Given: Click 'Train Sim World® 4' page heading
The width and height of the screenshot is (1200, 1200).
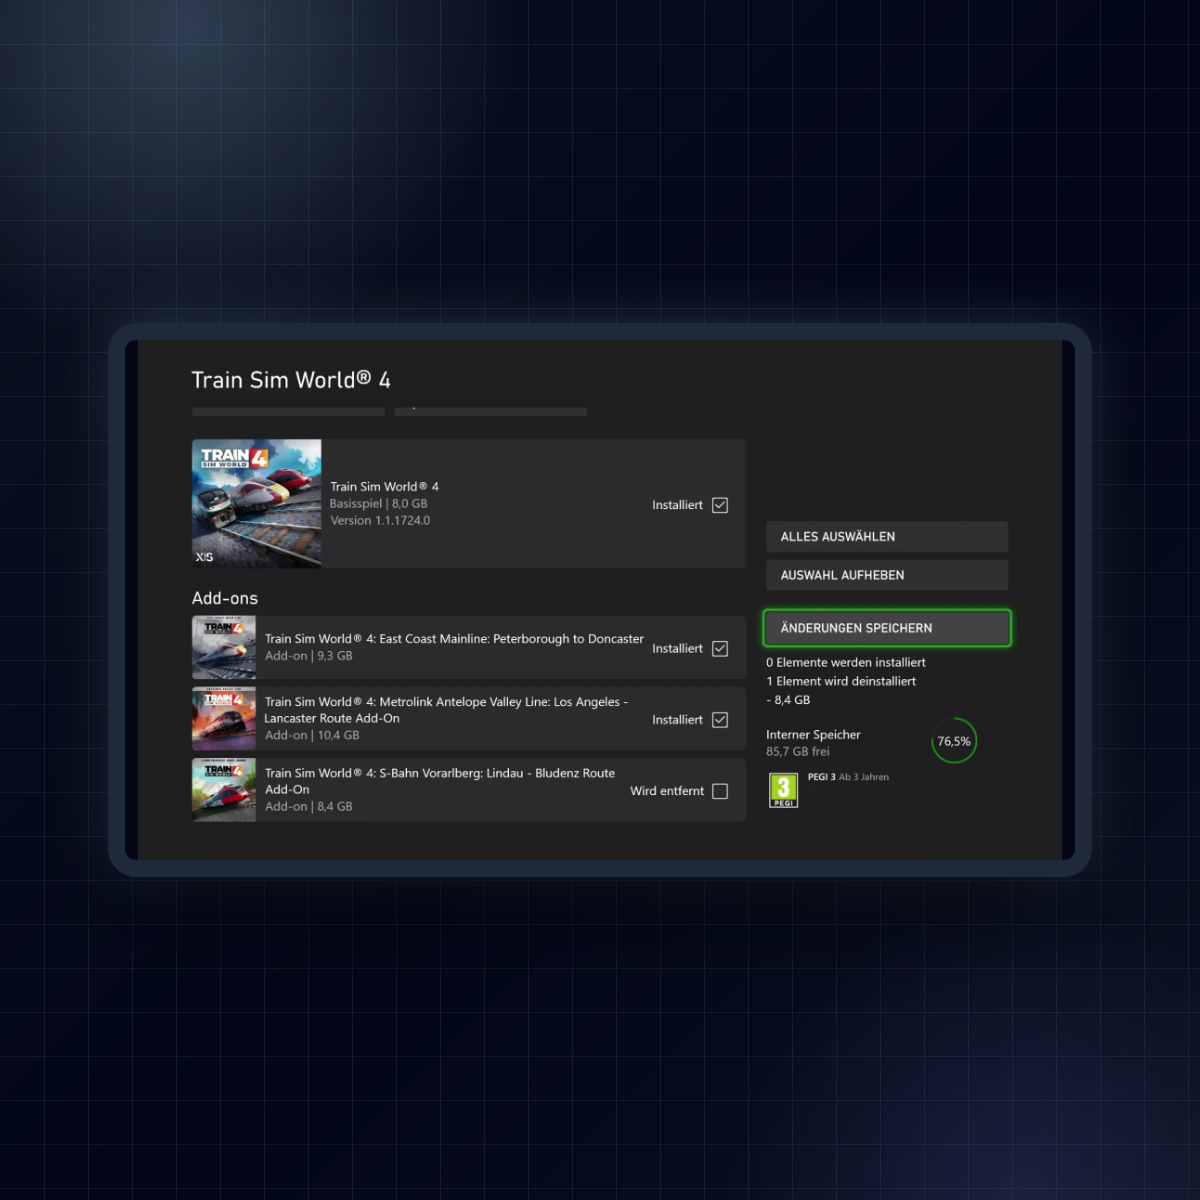Looking at the screenshot, I should [291, 380].
